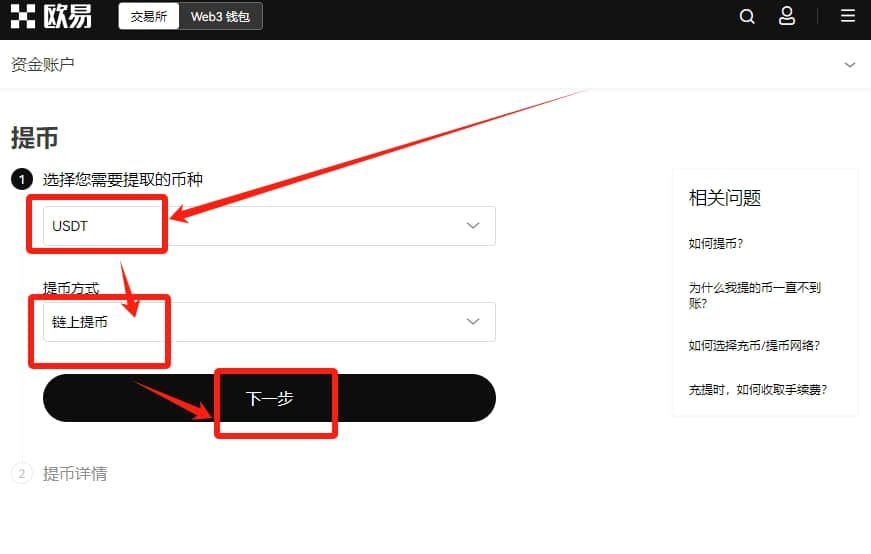This screenshot has height=554, width=871.
Task: Click the 相关问题 heading
Action: [724, 198]
